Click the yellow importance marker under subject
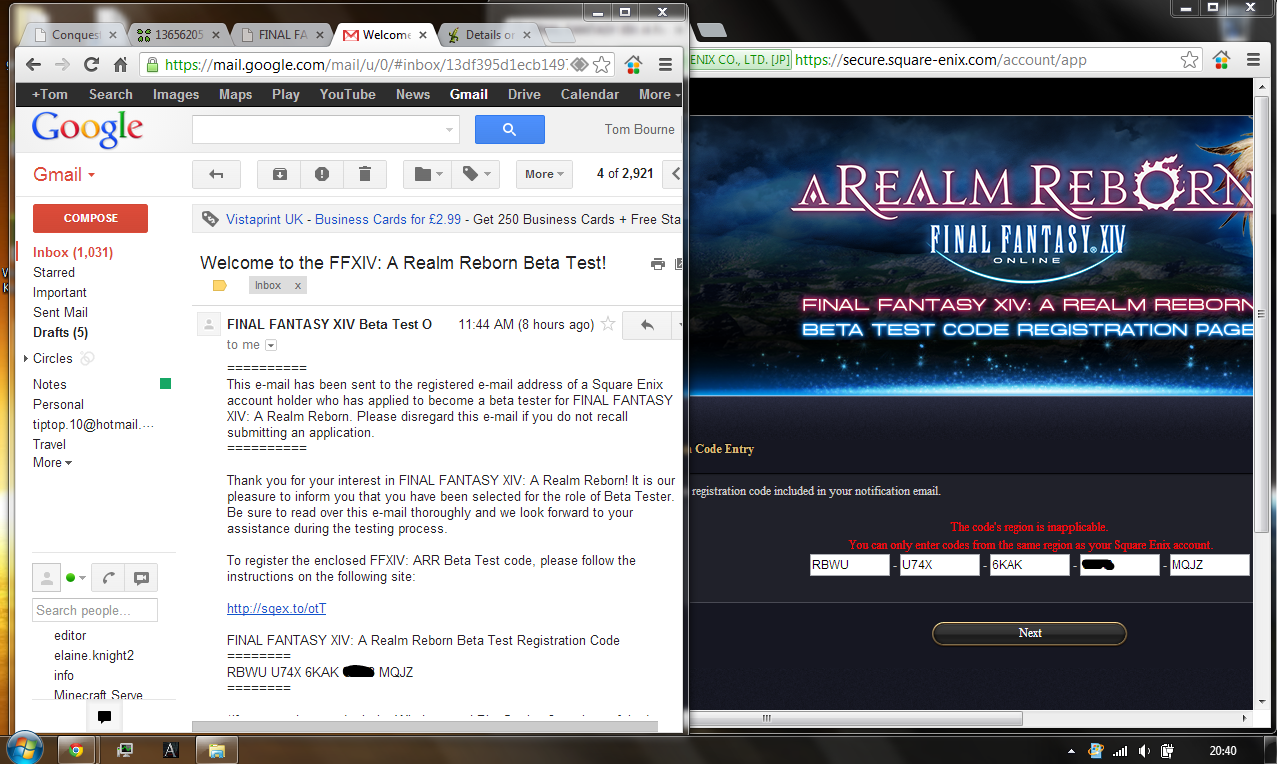The height and width of the screenshot is (764, 1277). (x=220, y=286)
